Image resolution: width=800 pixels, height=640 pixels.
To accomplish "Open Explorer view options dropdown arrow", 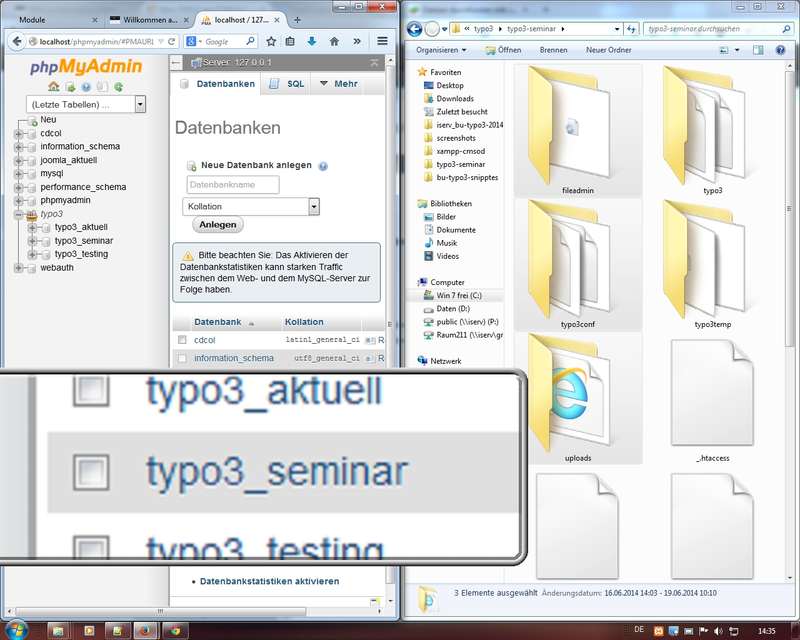I will coord(737,50).
